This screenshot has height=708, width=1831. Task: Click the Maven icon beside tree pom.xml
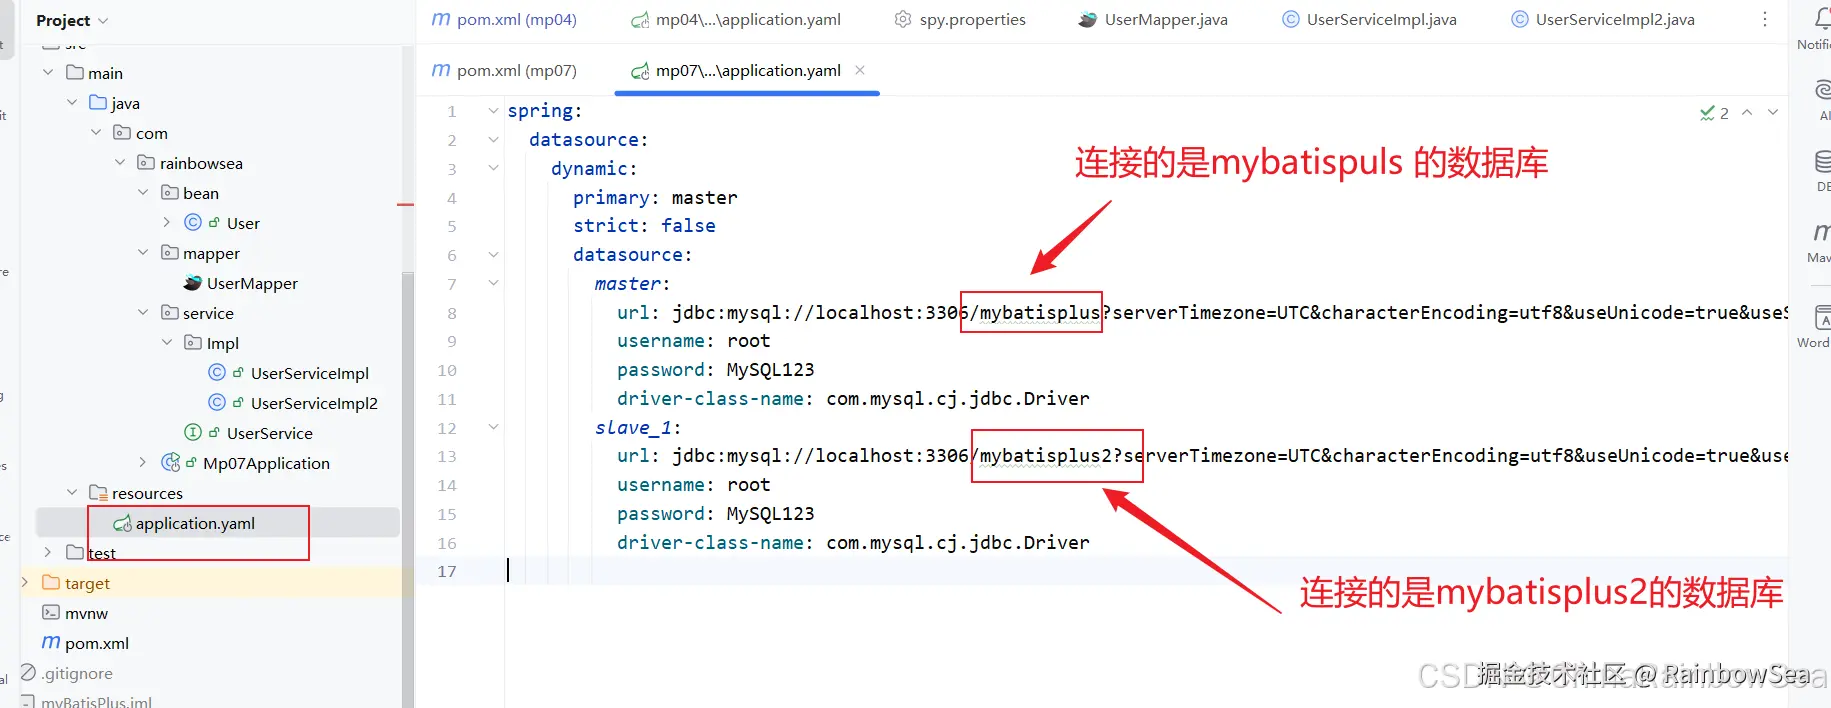(x=51, y=642)
